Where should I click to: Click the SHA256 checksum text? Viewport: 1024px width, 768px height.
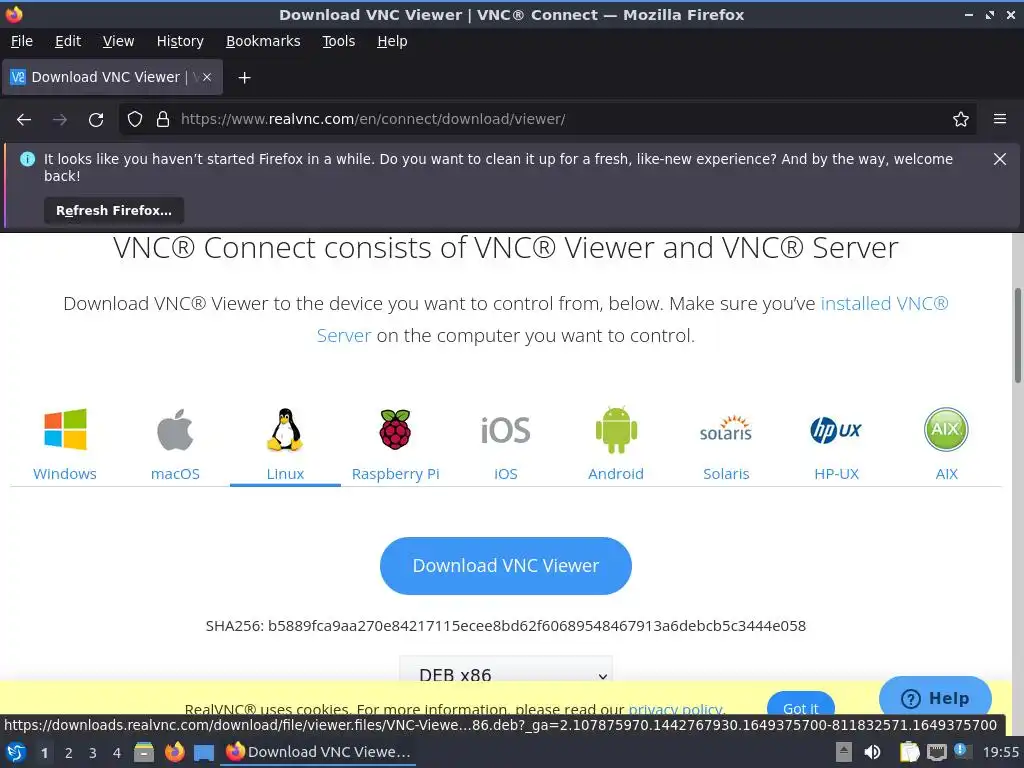[x=505, y=626]
